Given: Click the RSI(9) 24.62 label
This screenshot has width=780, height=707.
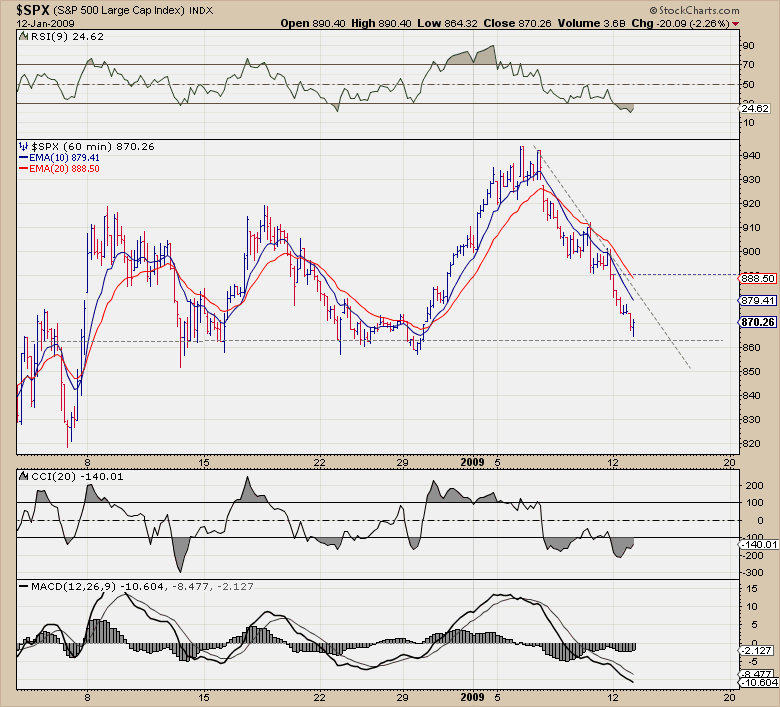Looking at the screenshot, I should click(x=67, y=36).
